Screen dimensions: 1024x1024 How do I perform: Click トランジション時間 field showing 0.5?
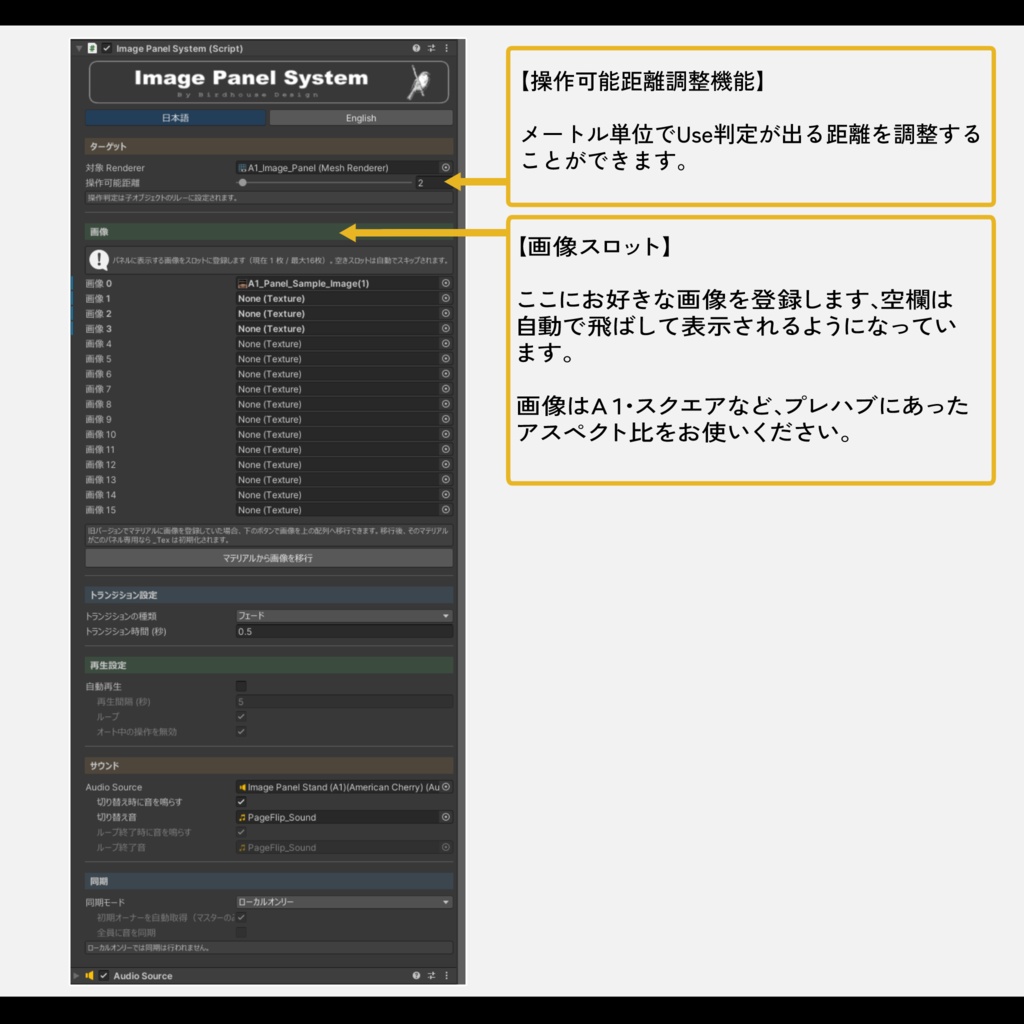coord(344,631)
